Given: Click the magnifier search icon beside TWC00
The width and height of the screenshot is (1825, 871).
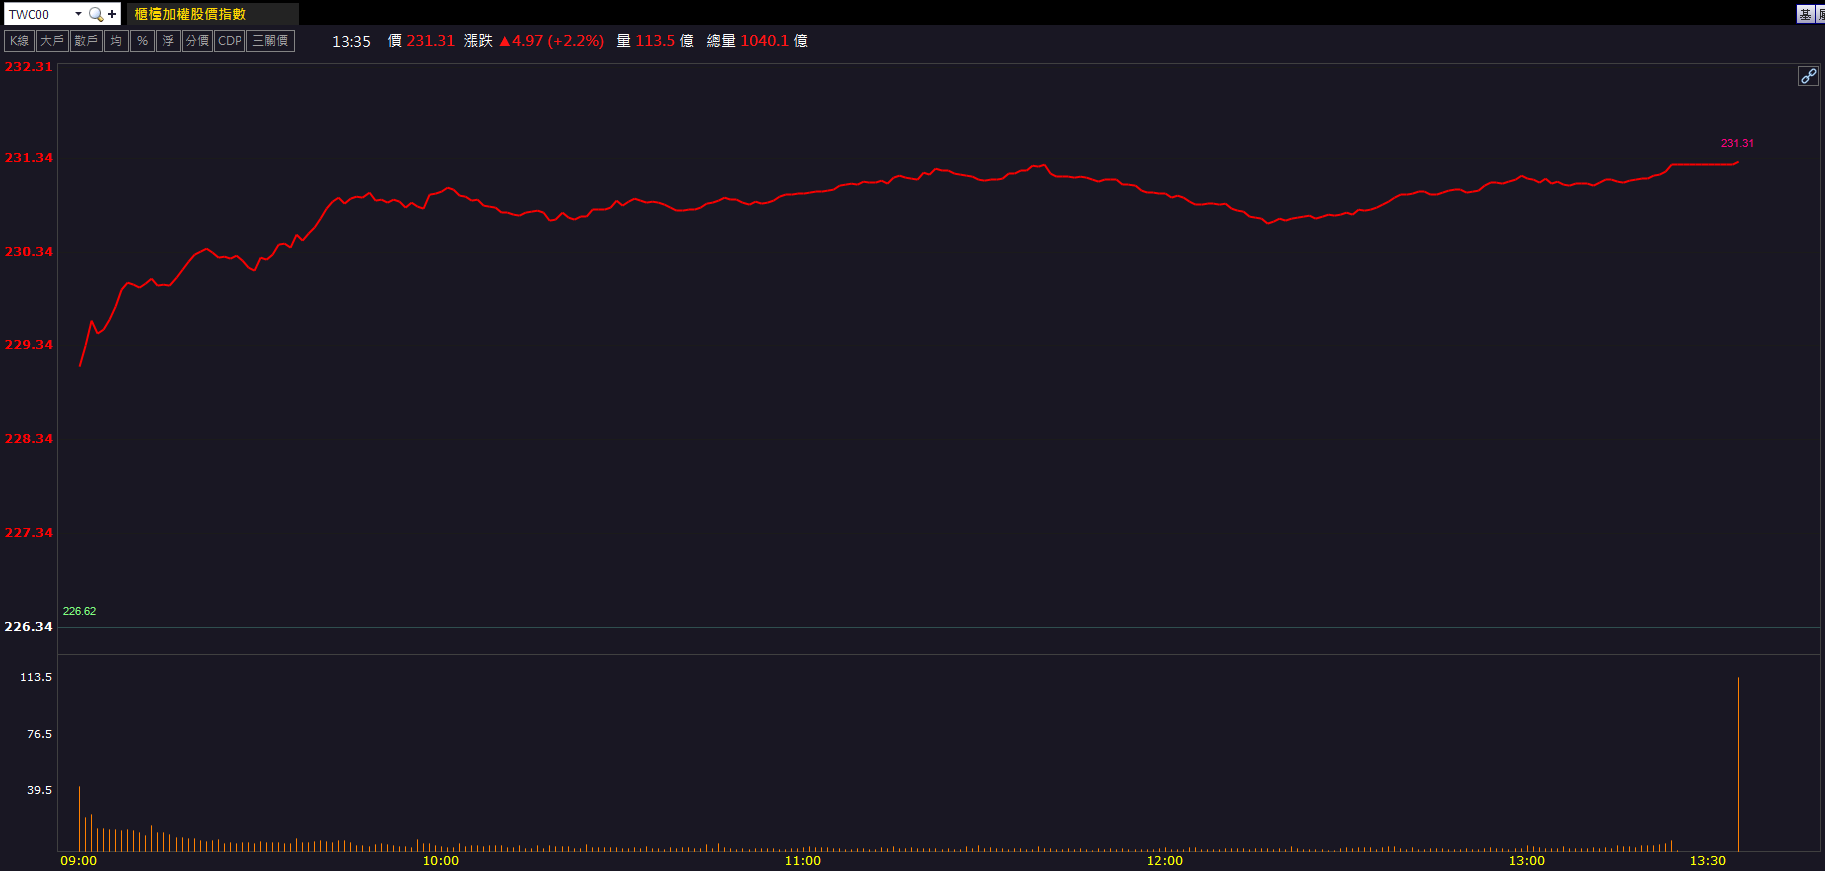Looking at the screenshot, I should pyautogui.click(x=96, y=14).
